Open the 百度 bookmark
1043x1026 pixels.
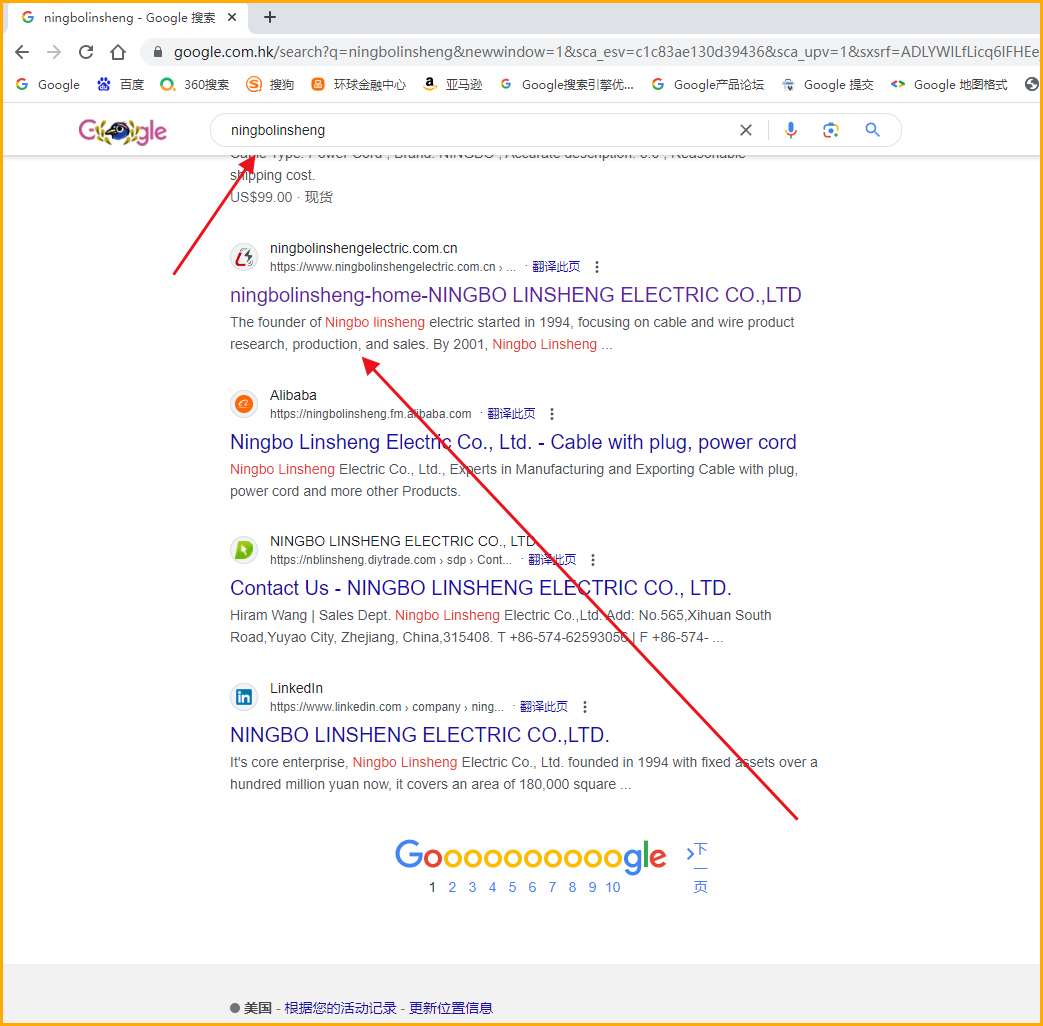[120, 85]
